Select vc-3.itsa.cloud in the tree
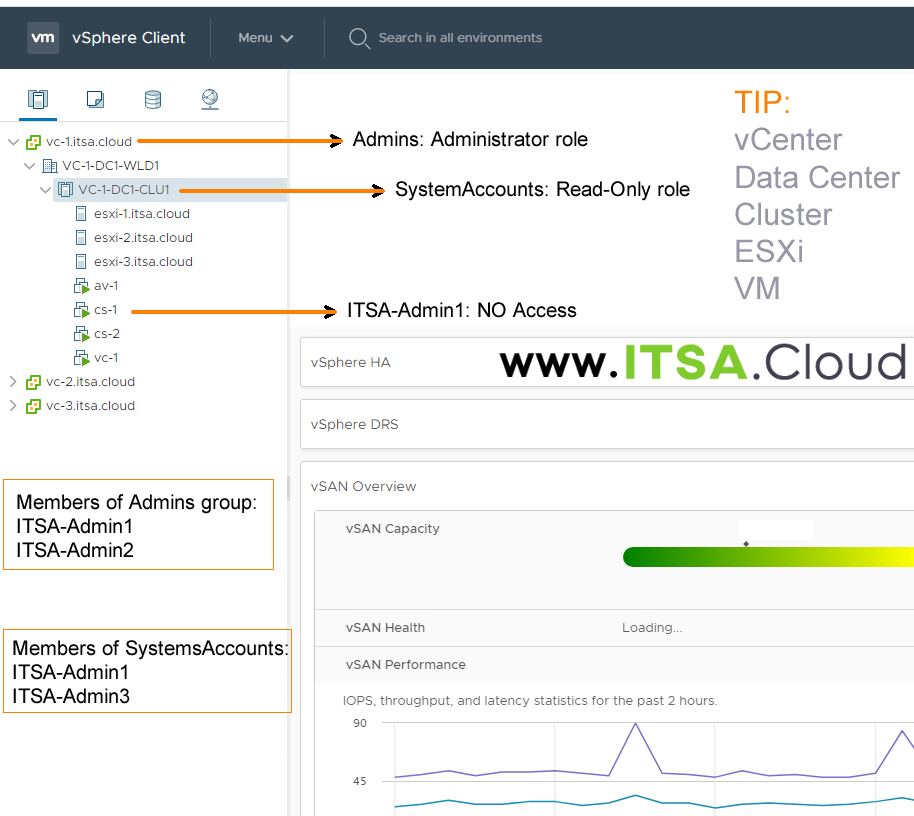 click(90, 406)
